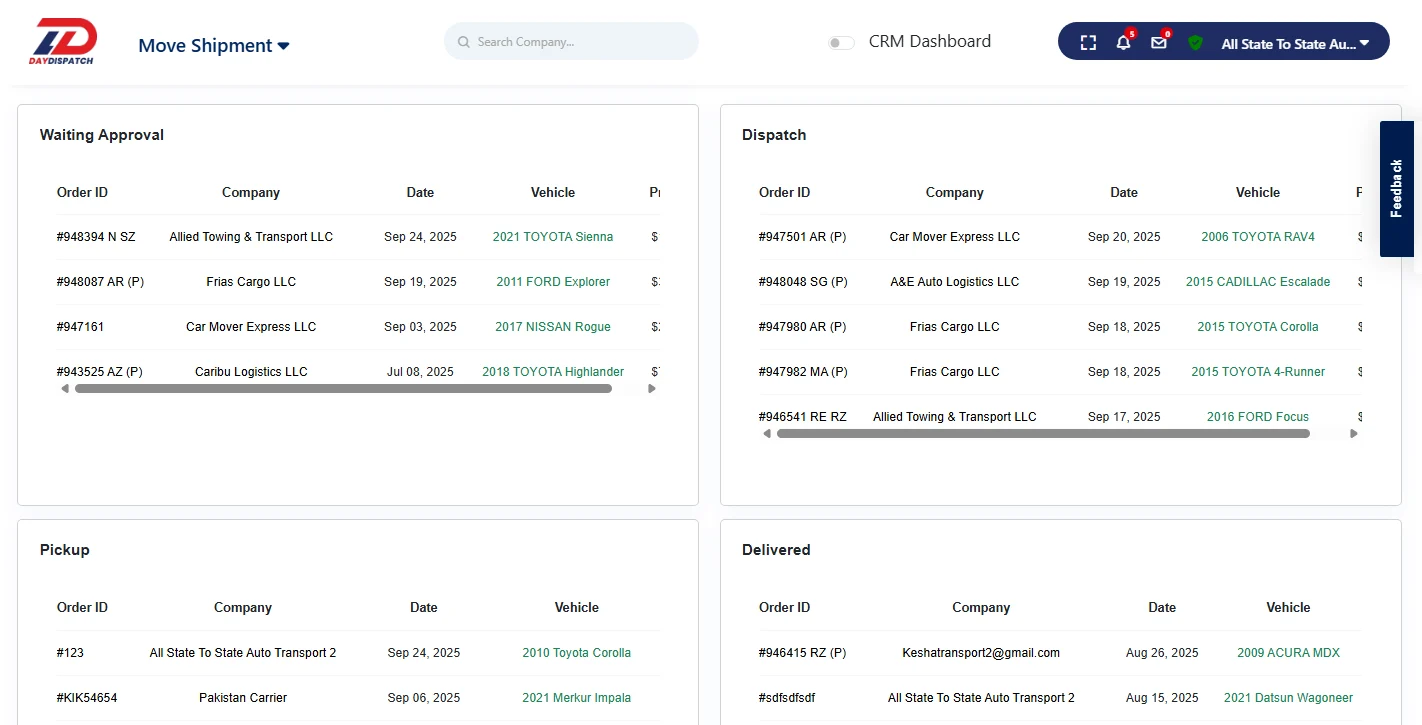Click the Sep 06, 2025 date cell
Image resolution: width=1422 pixels, height=725 pixels.
pos(424,698)
